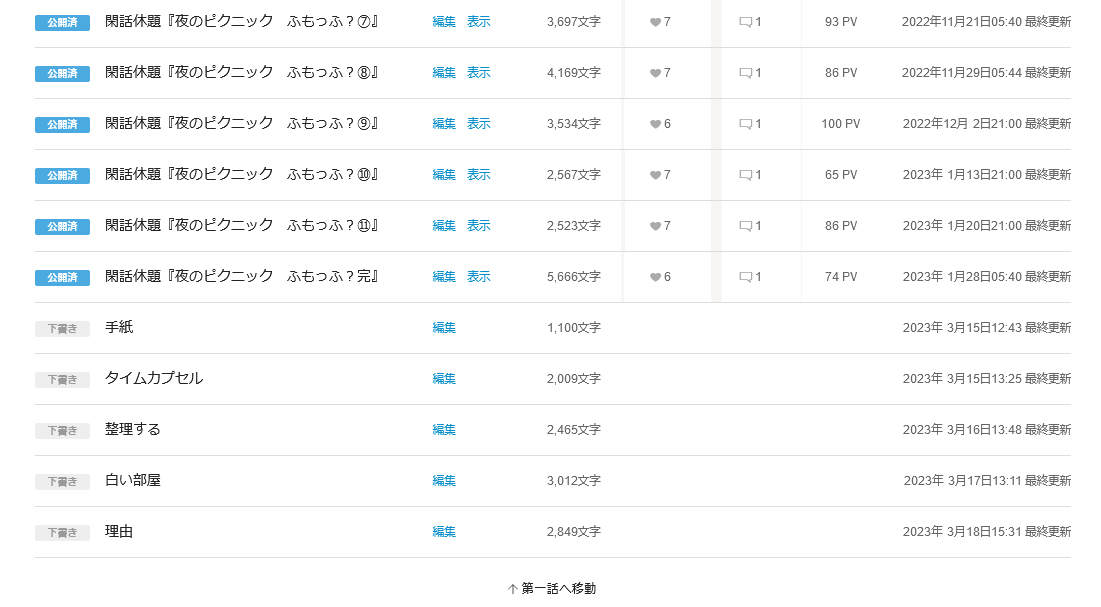Select the 白い部屋 episode title

[133, 480]
